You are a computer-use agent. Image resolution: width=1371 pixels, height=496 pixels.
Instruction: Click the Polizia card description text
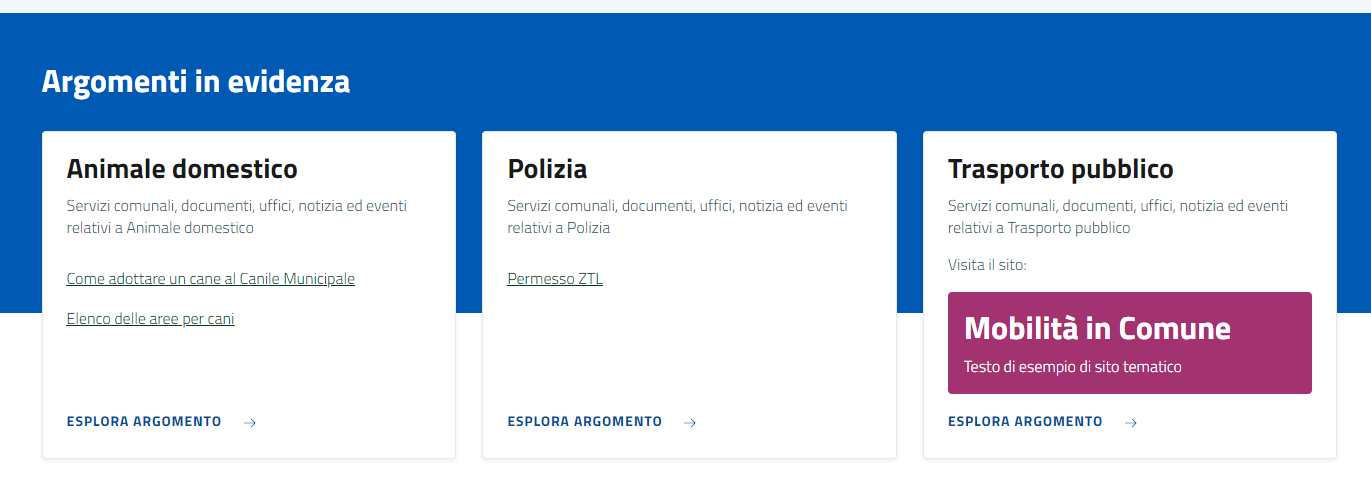coord(677,217)
